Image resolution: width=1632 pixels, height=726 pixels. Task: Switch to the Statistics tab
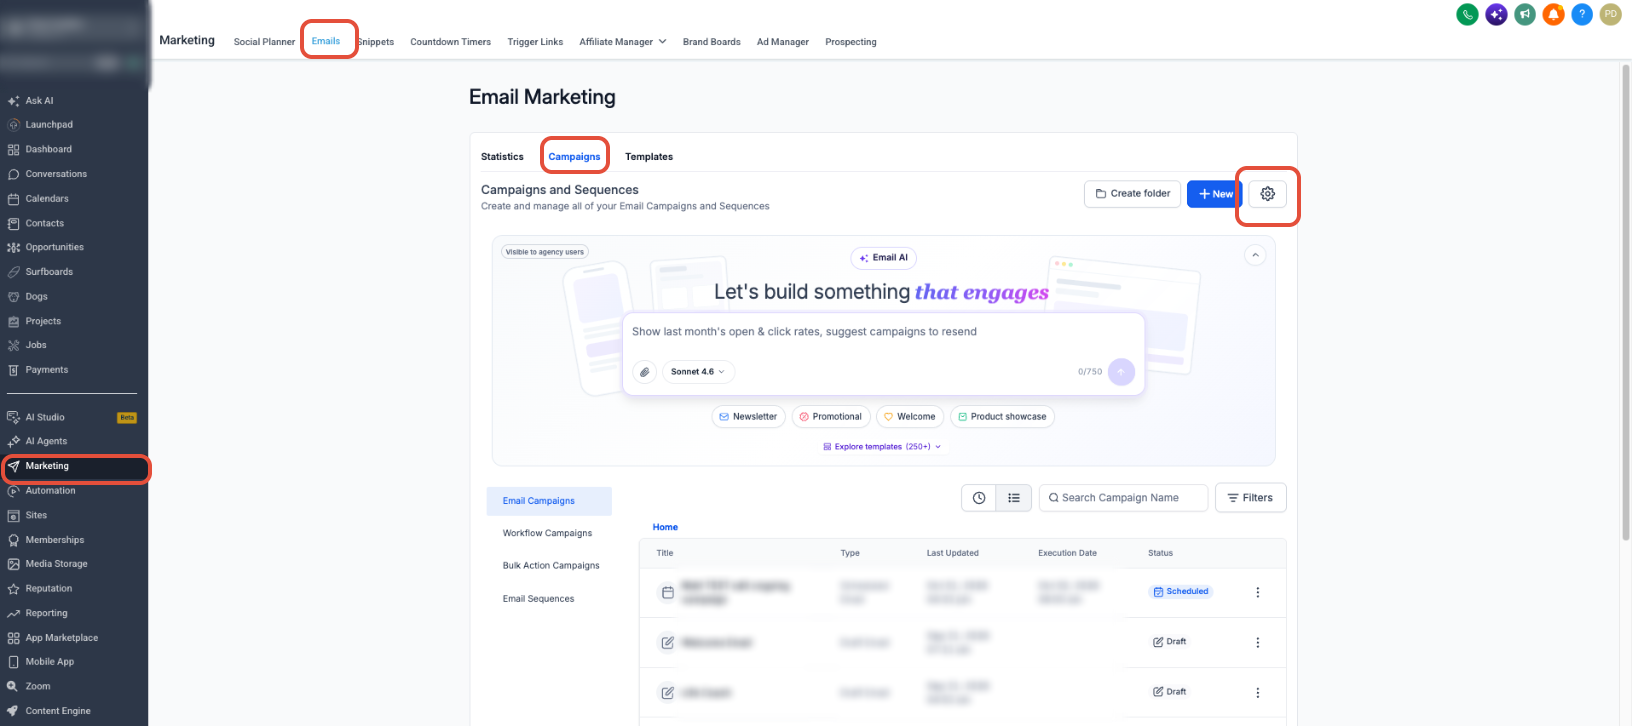[x=502, y=157]
